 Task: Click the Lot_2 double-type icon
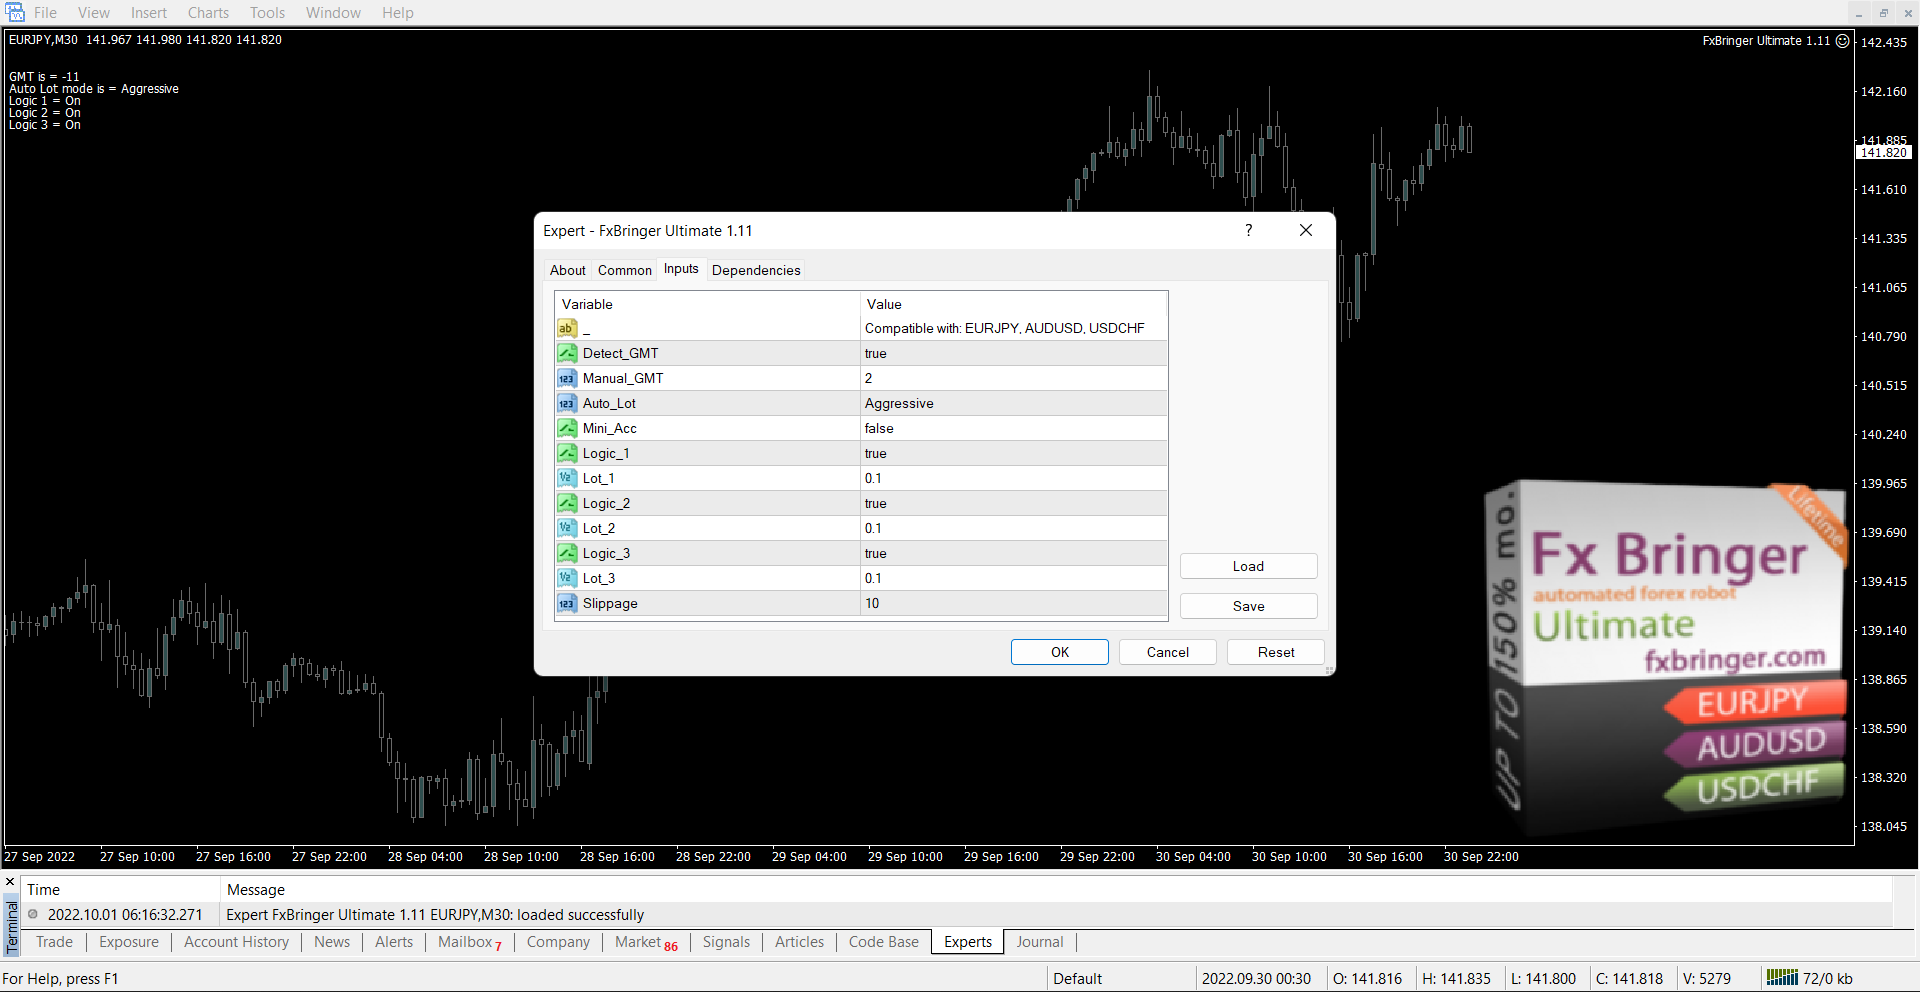click(567, 528)
